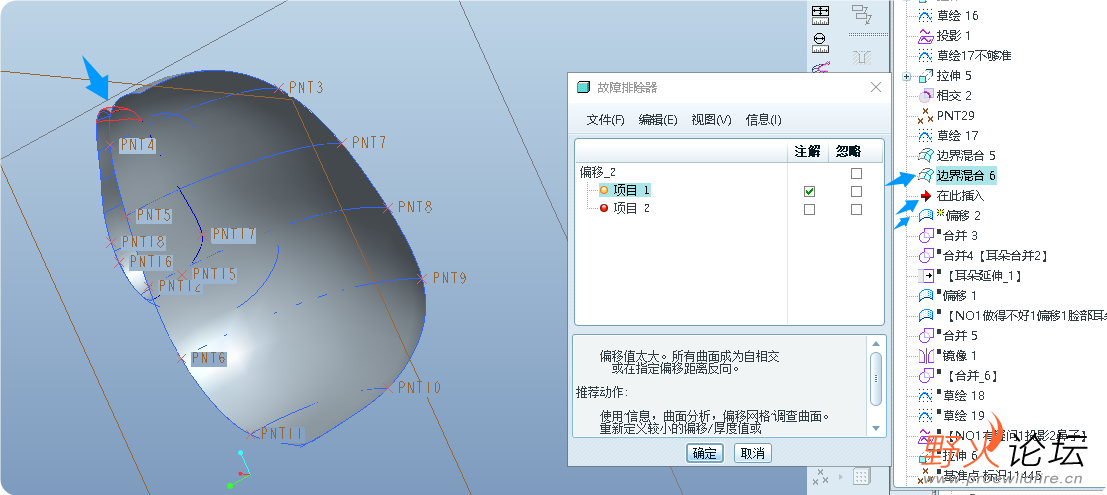The height and width of the screenshot is (495, 1107).
Task: Click the red insert-here arrow icon
Action: pos(926,196)
